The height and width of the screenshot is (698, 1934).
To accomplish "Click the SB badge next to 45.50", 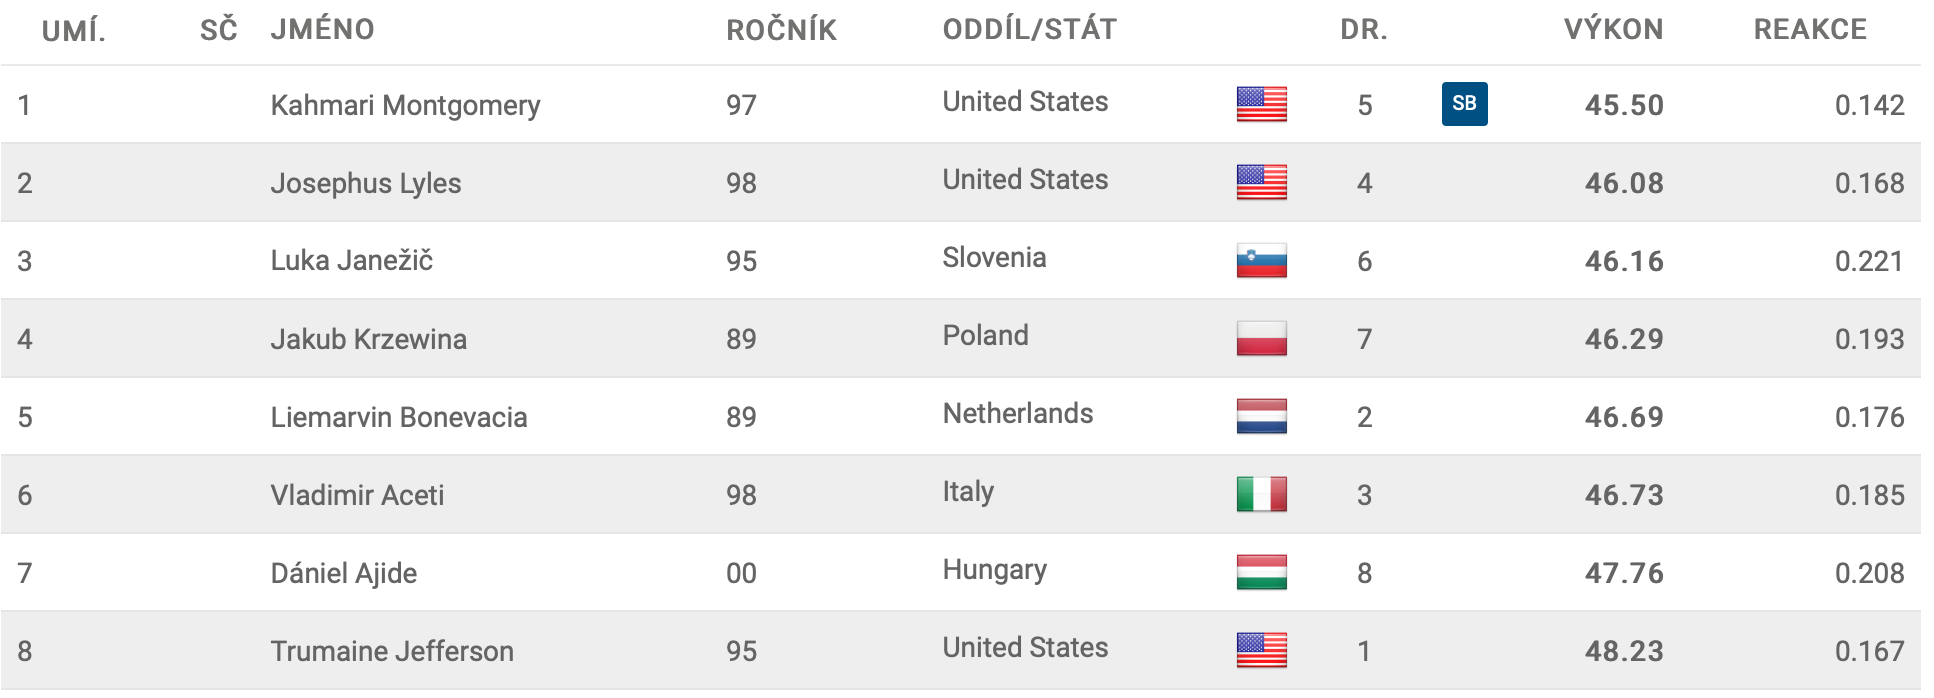I will tap(1464, 104).
